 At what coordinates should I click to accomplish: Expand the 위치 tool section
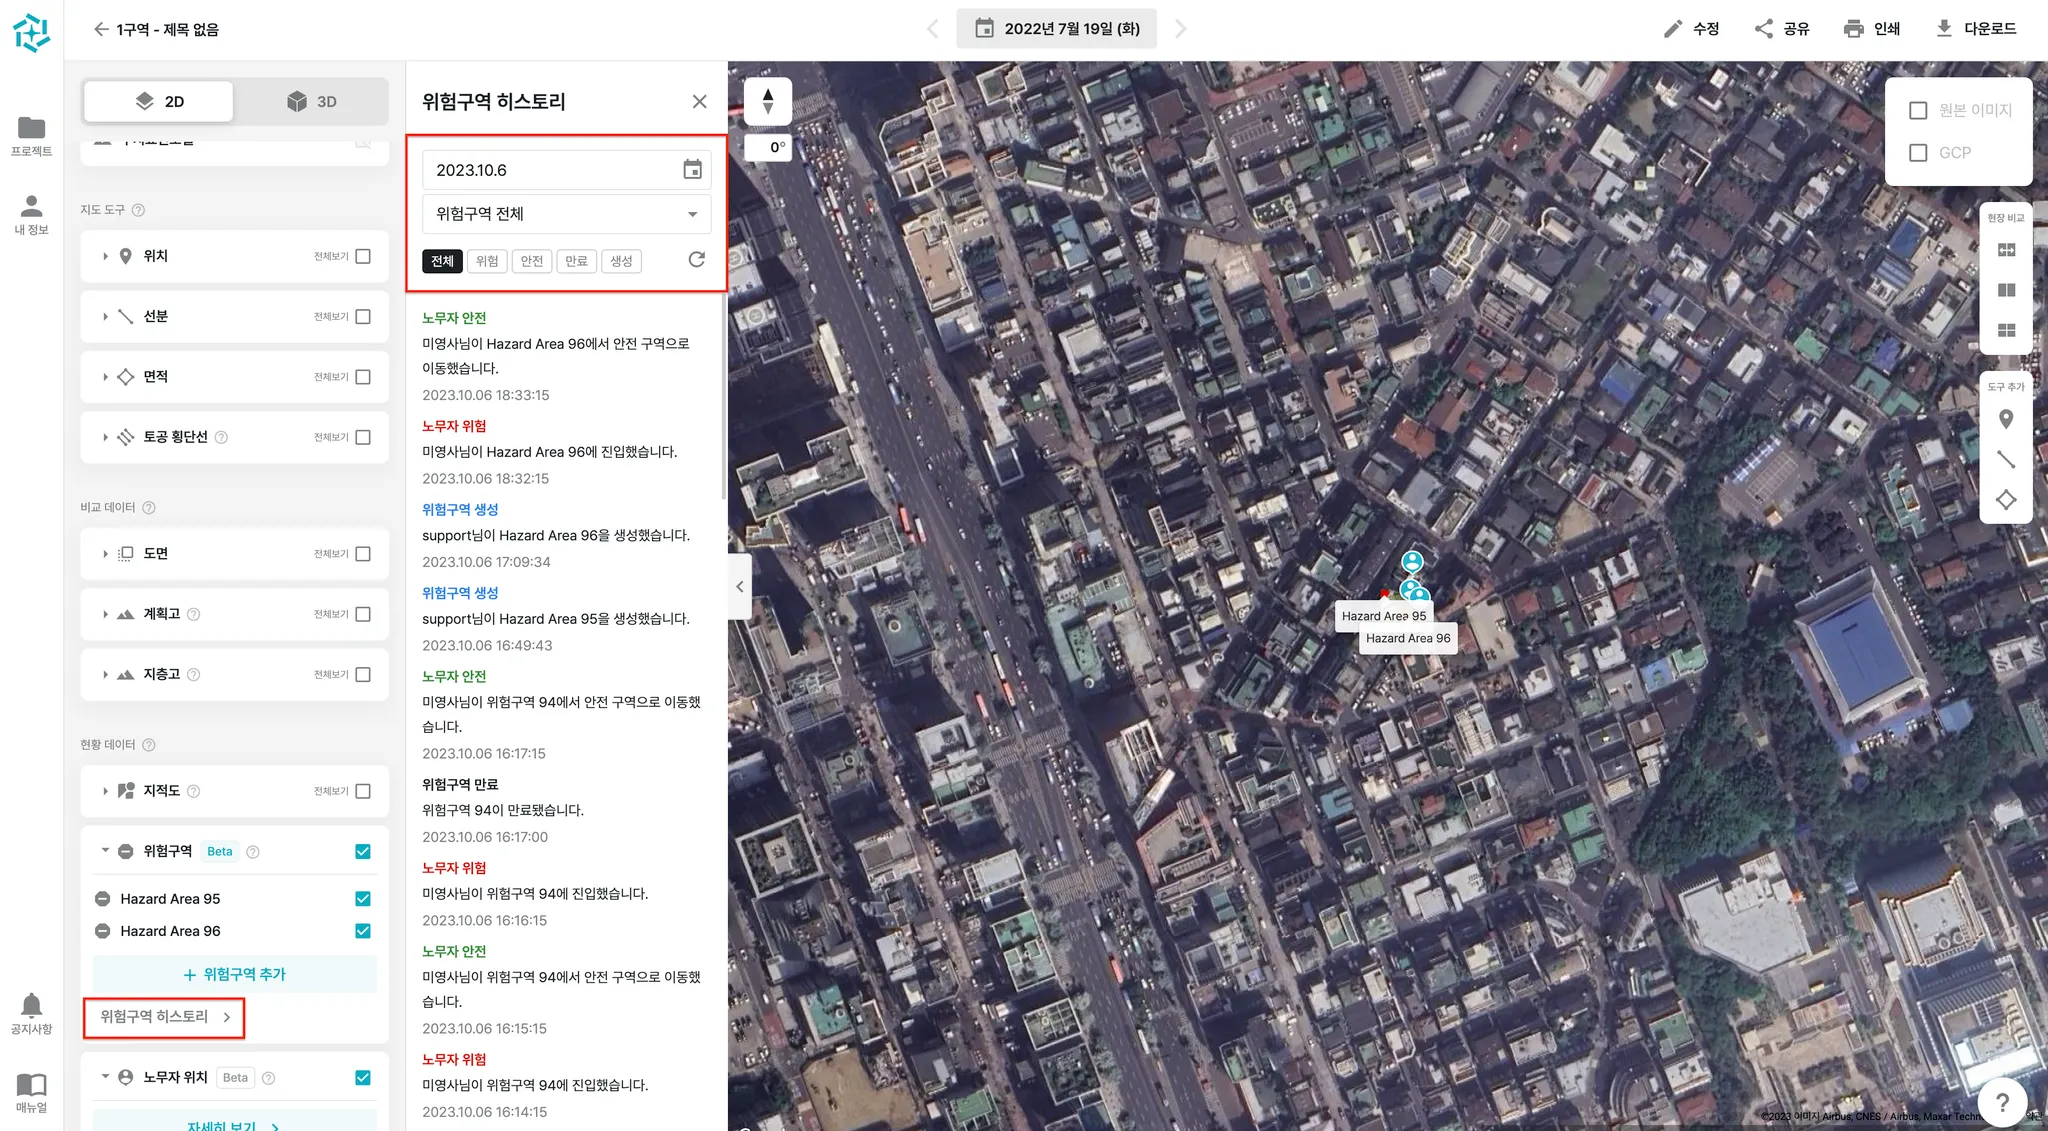pos(105,256)
